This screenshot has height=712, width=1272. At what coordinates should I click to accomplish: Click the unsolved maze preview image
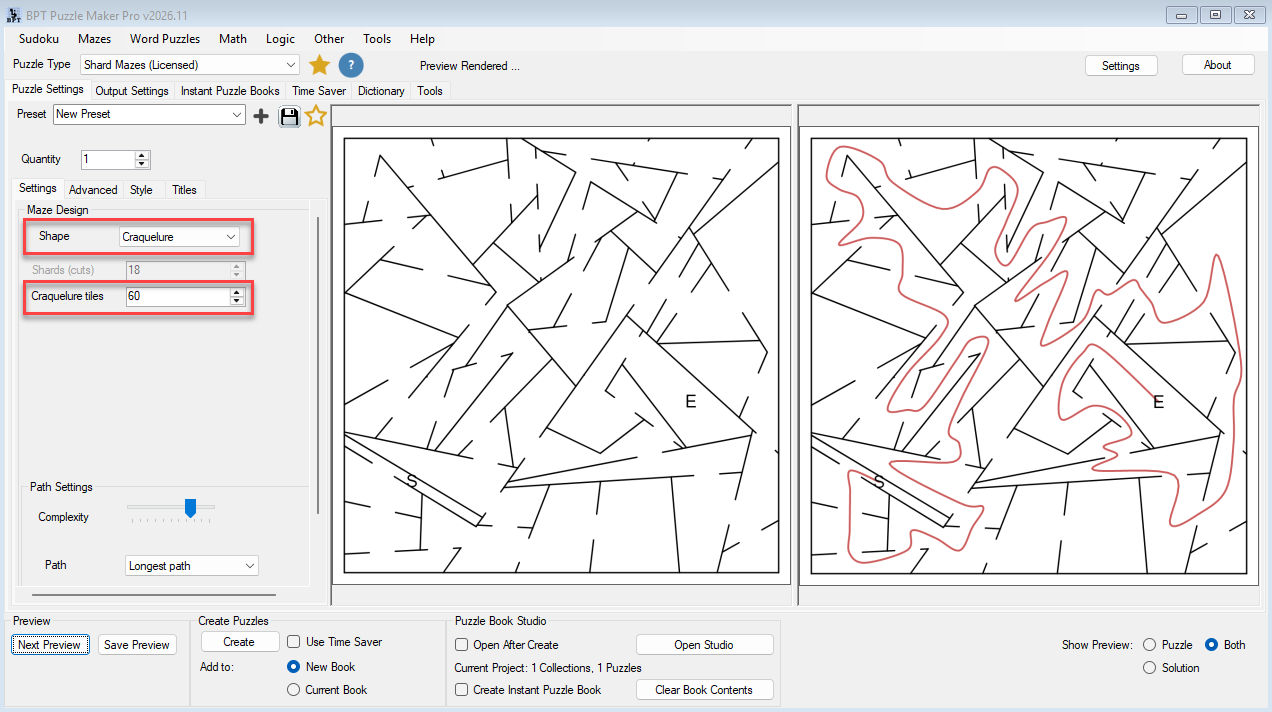[561, 355]
